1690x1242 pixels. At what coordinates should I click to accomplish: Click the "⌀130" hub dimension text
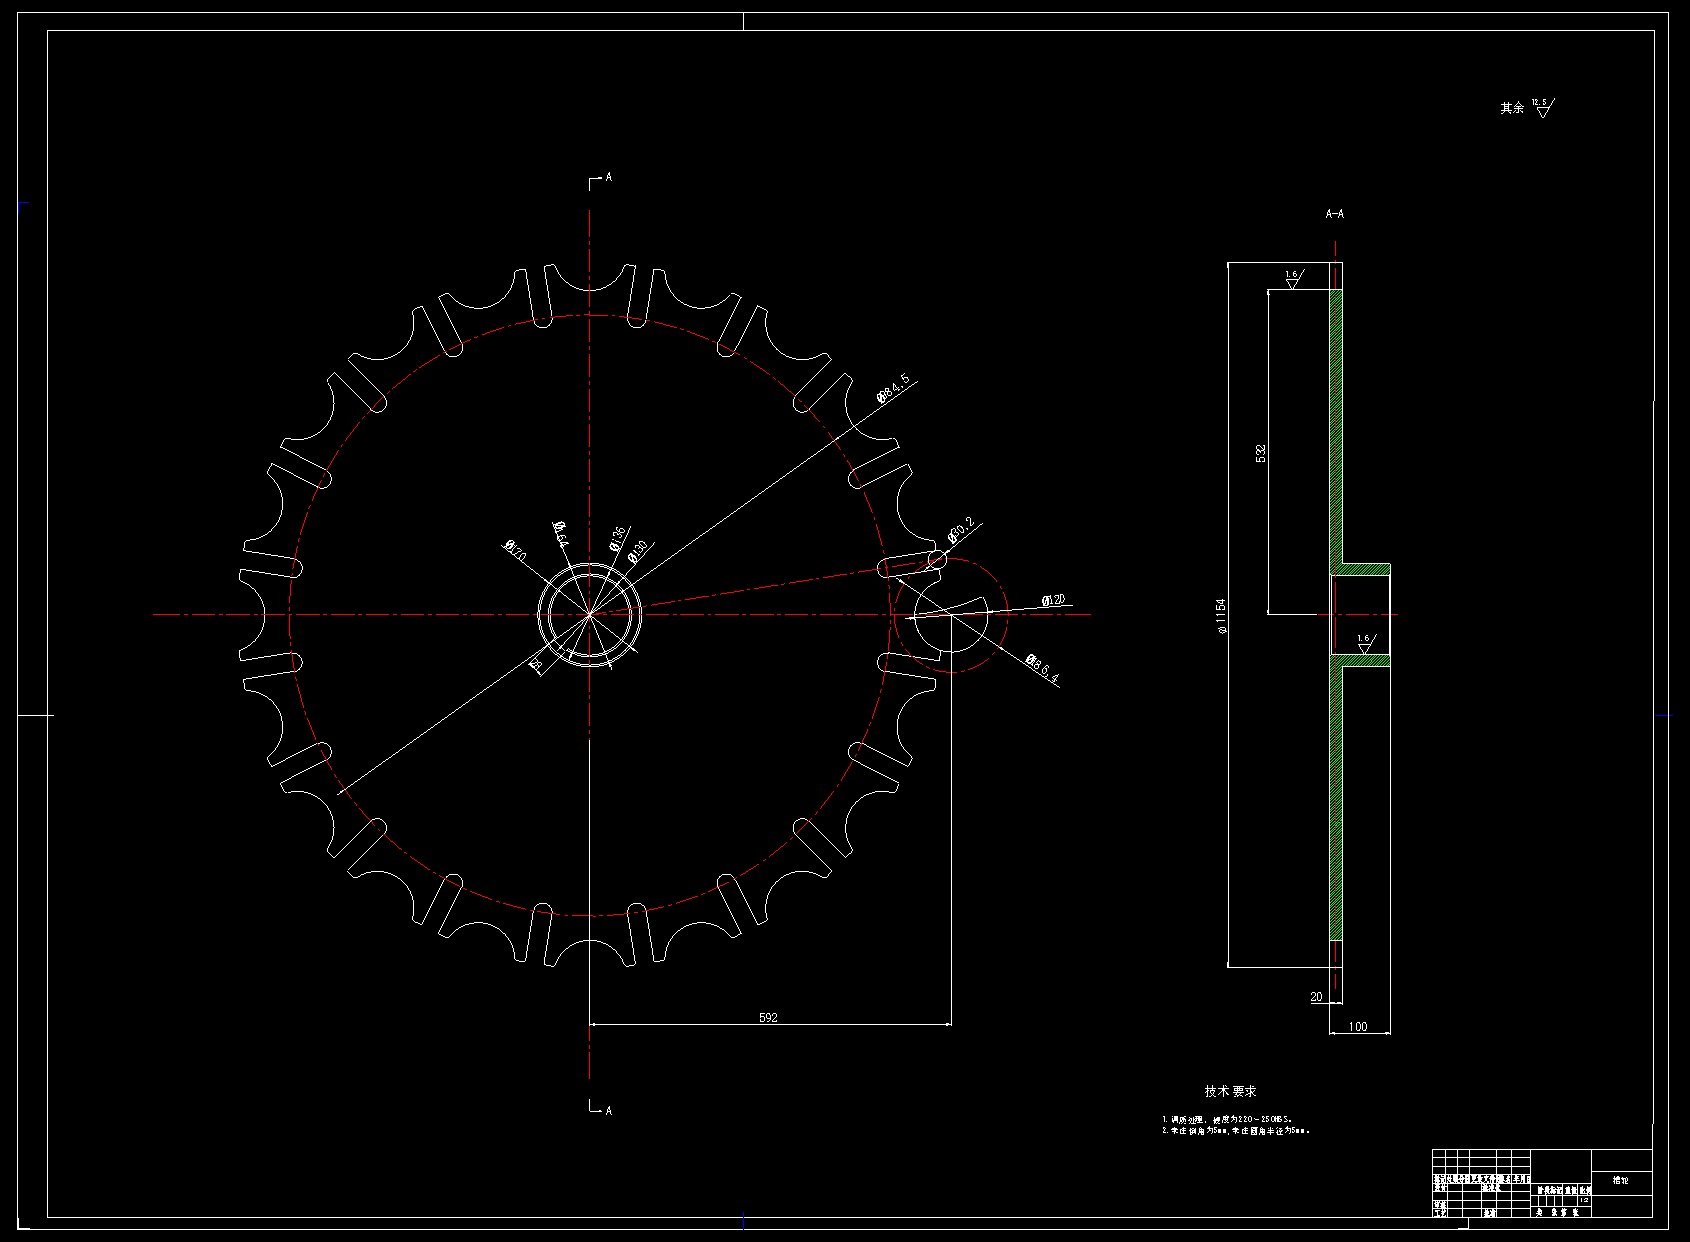(638, 551)
